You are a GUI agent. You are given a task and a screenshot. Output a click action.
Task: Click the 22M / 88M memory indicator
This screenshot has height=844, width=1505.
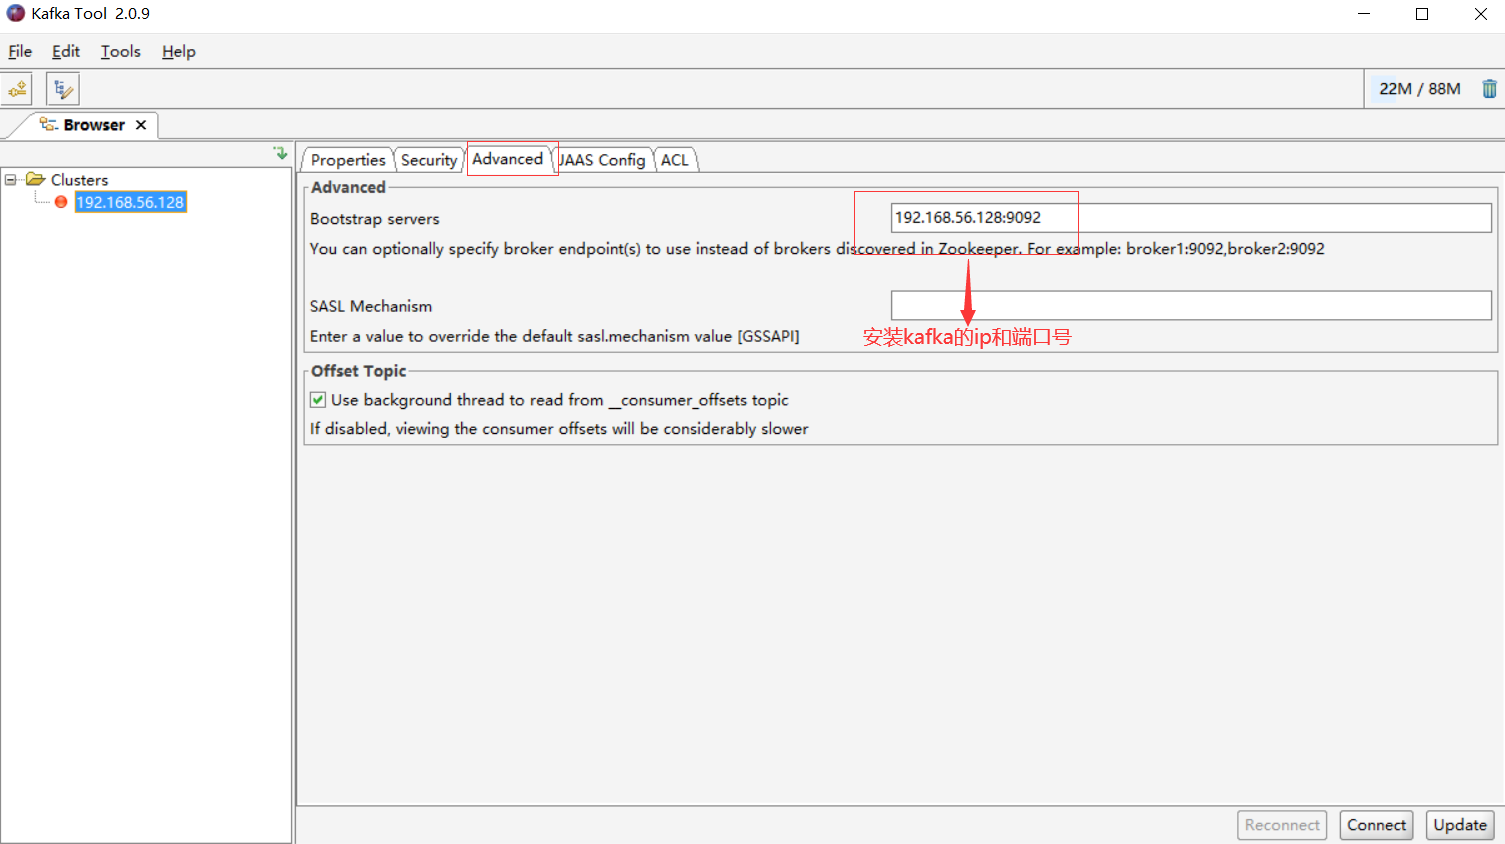coord(1420,89)
